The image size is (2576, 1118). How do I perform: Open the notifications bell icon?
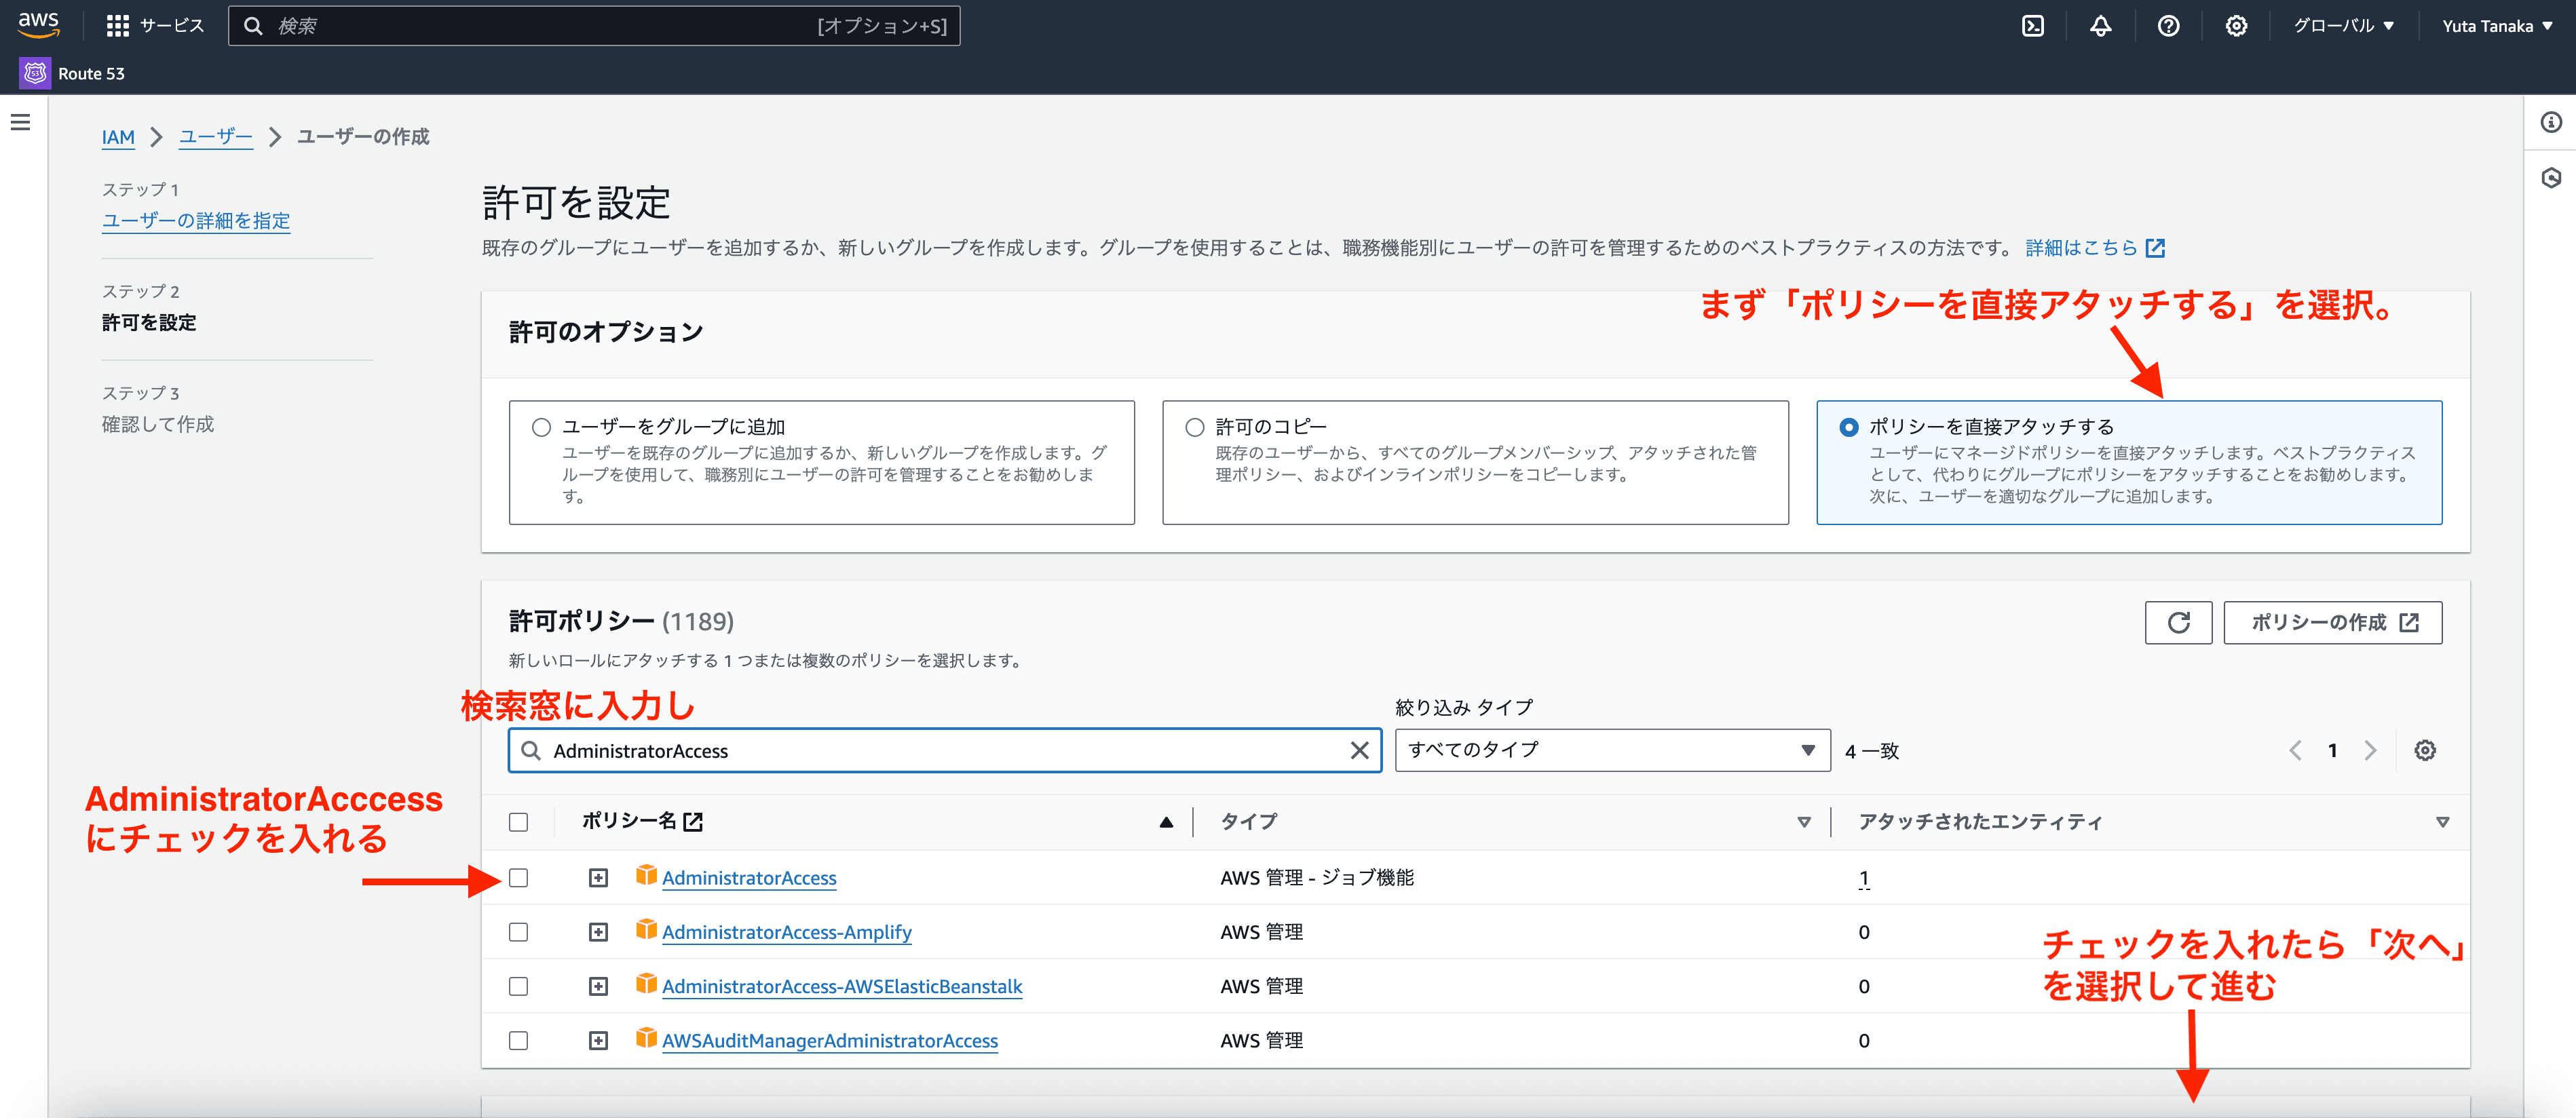2100,26
